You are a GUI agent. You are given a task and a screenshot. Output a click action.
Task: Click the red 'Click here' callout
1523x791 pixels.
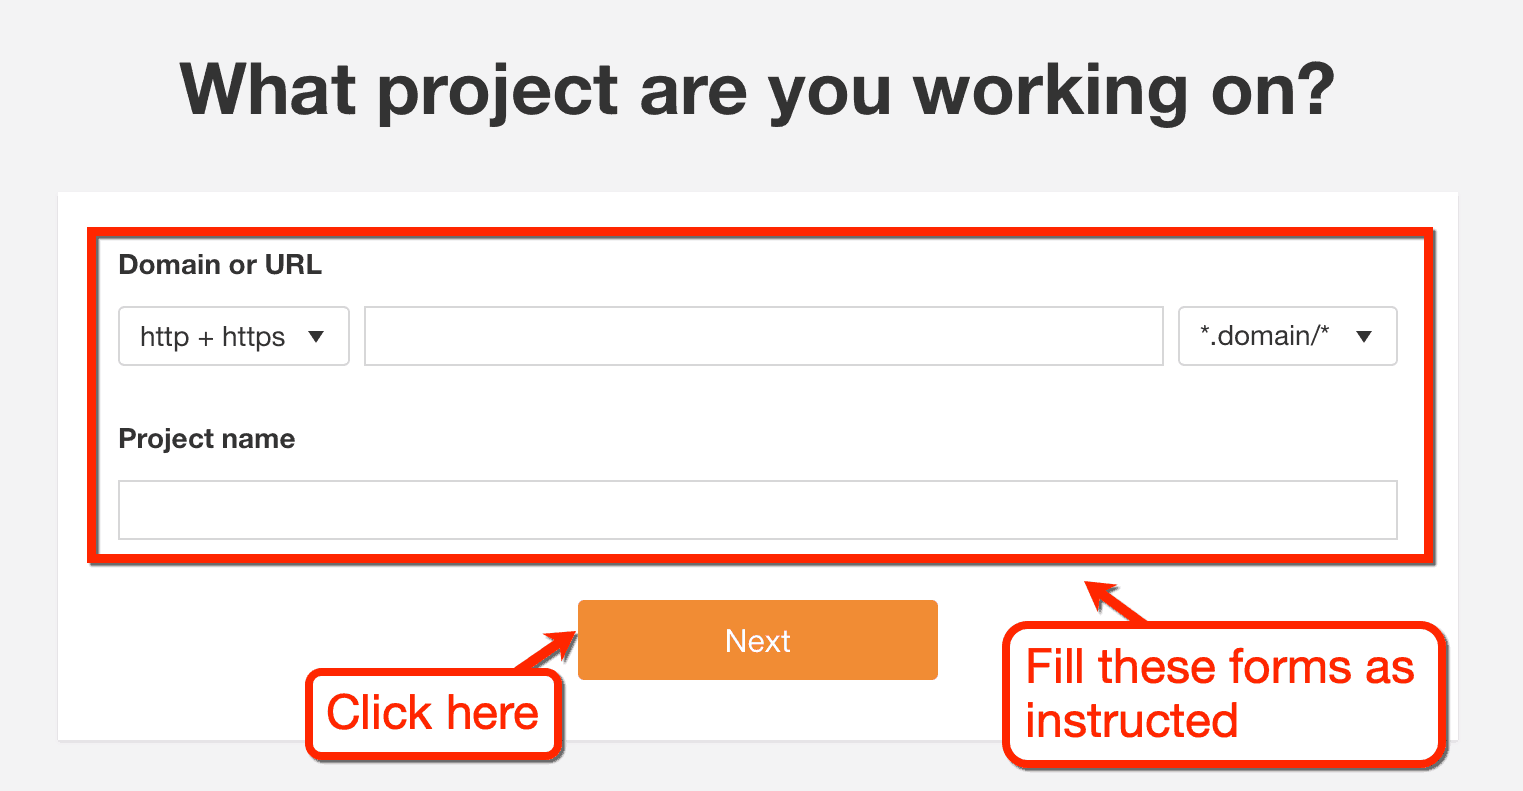point(434,712)
